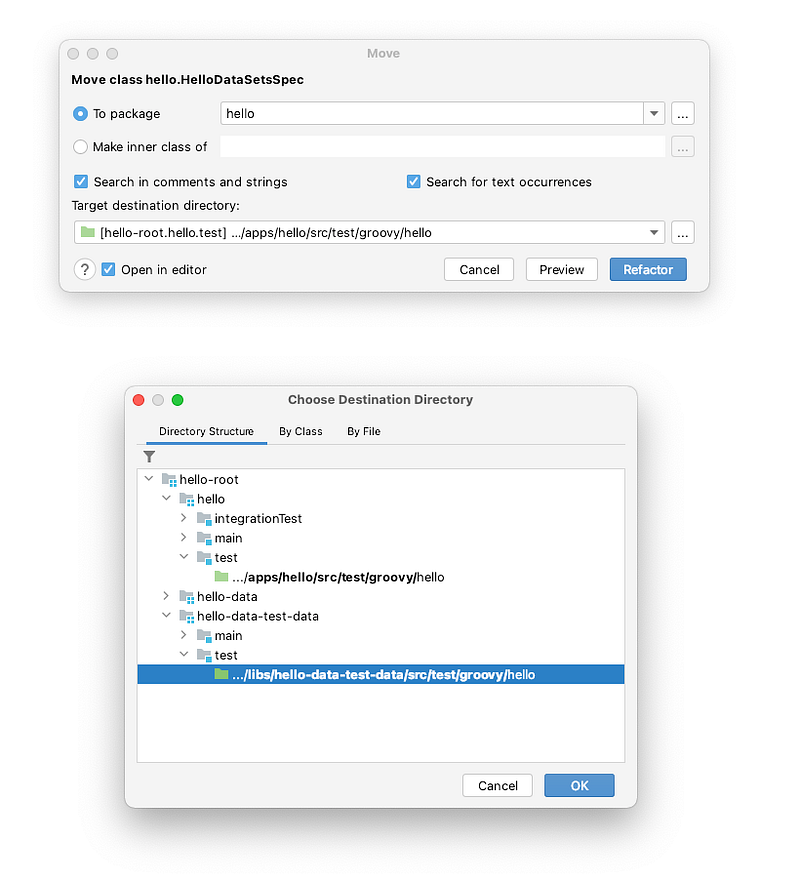The width and height of the screenshot is (800, 881).
Task: Click the hello-root module folder icon
Action: coord(169,479)
